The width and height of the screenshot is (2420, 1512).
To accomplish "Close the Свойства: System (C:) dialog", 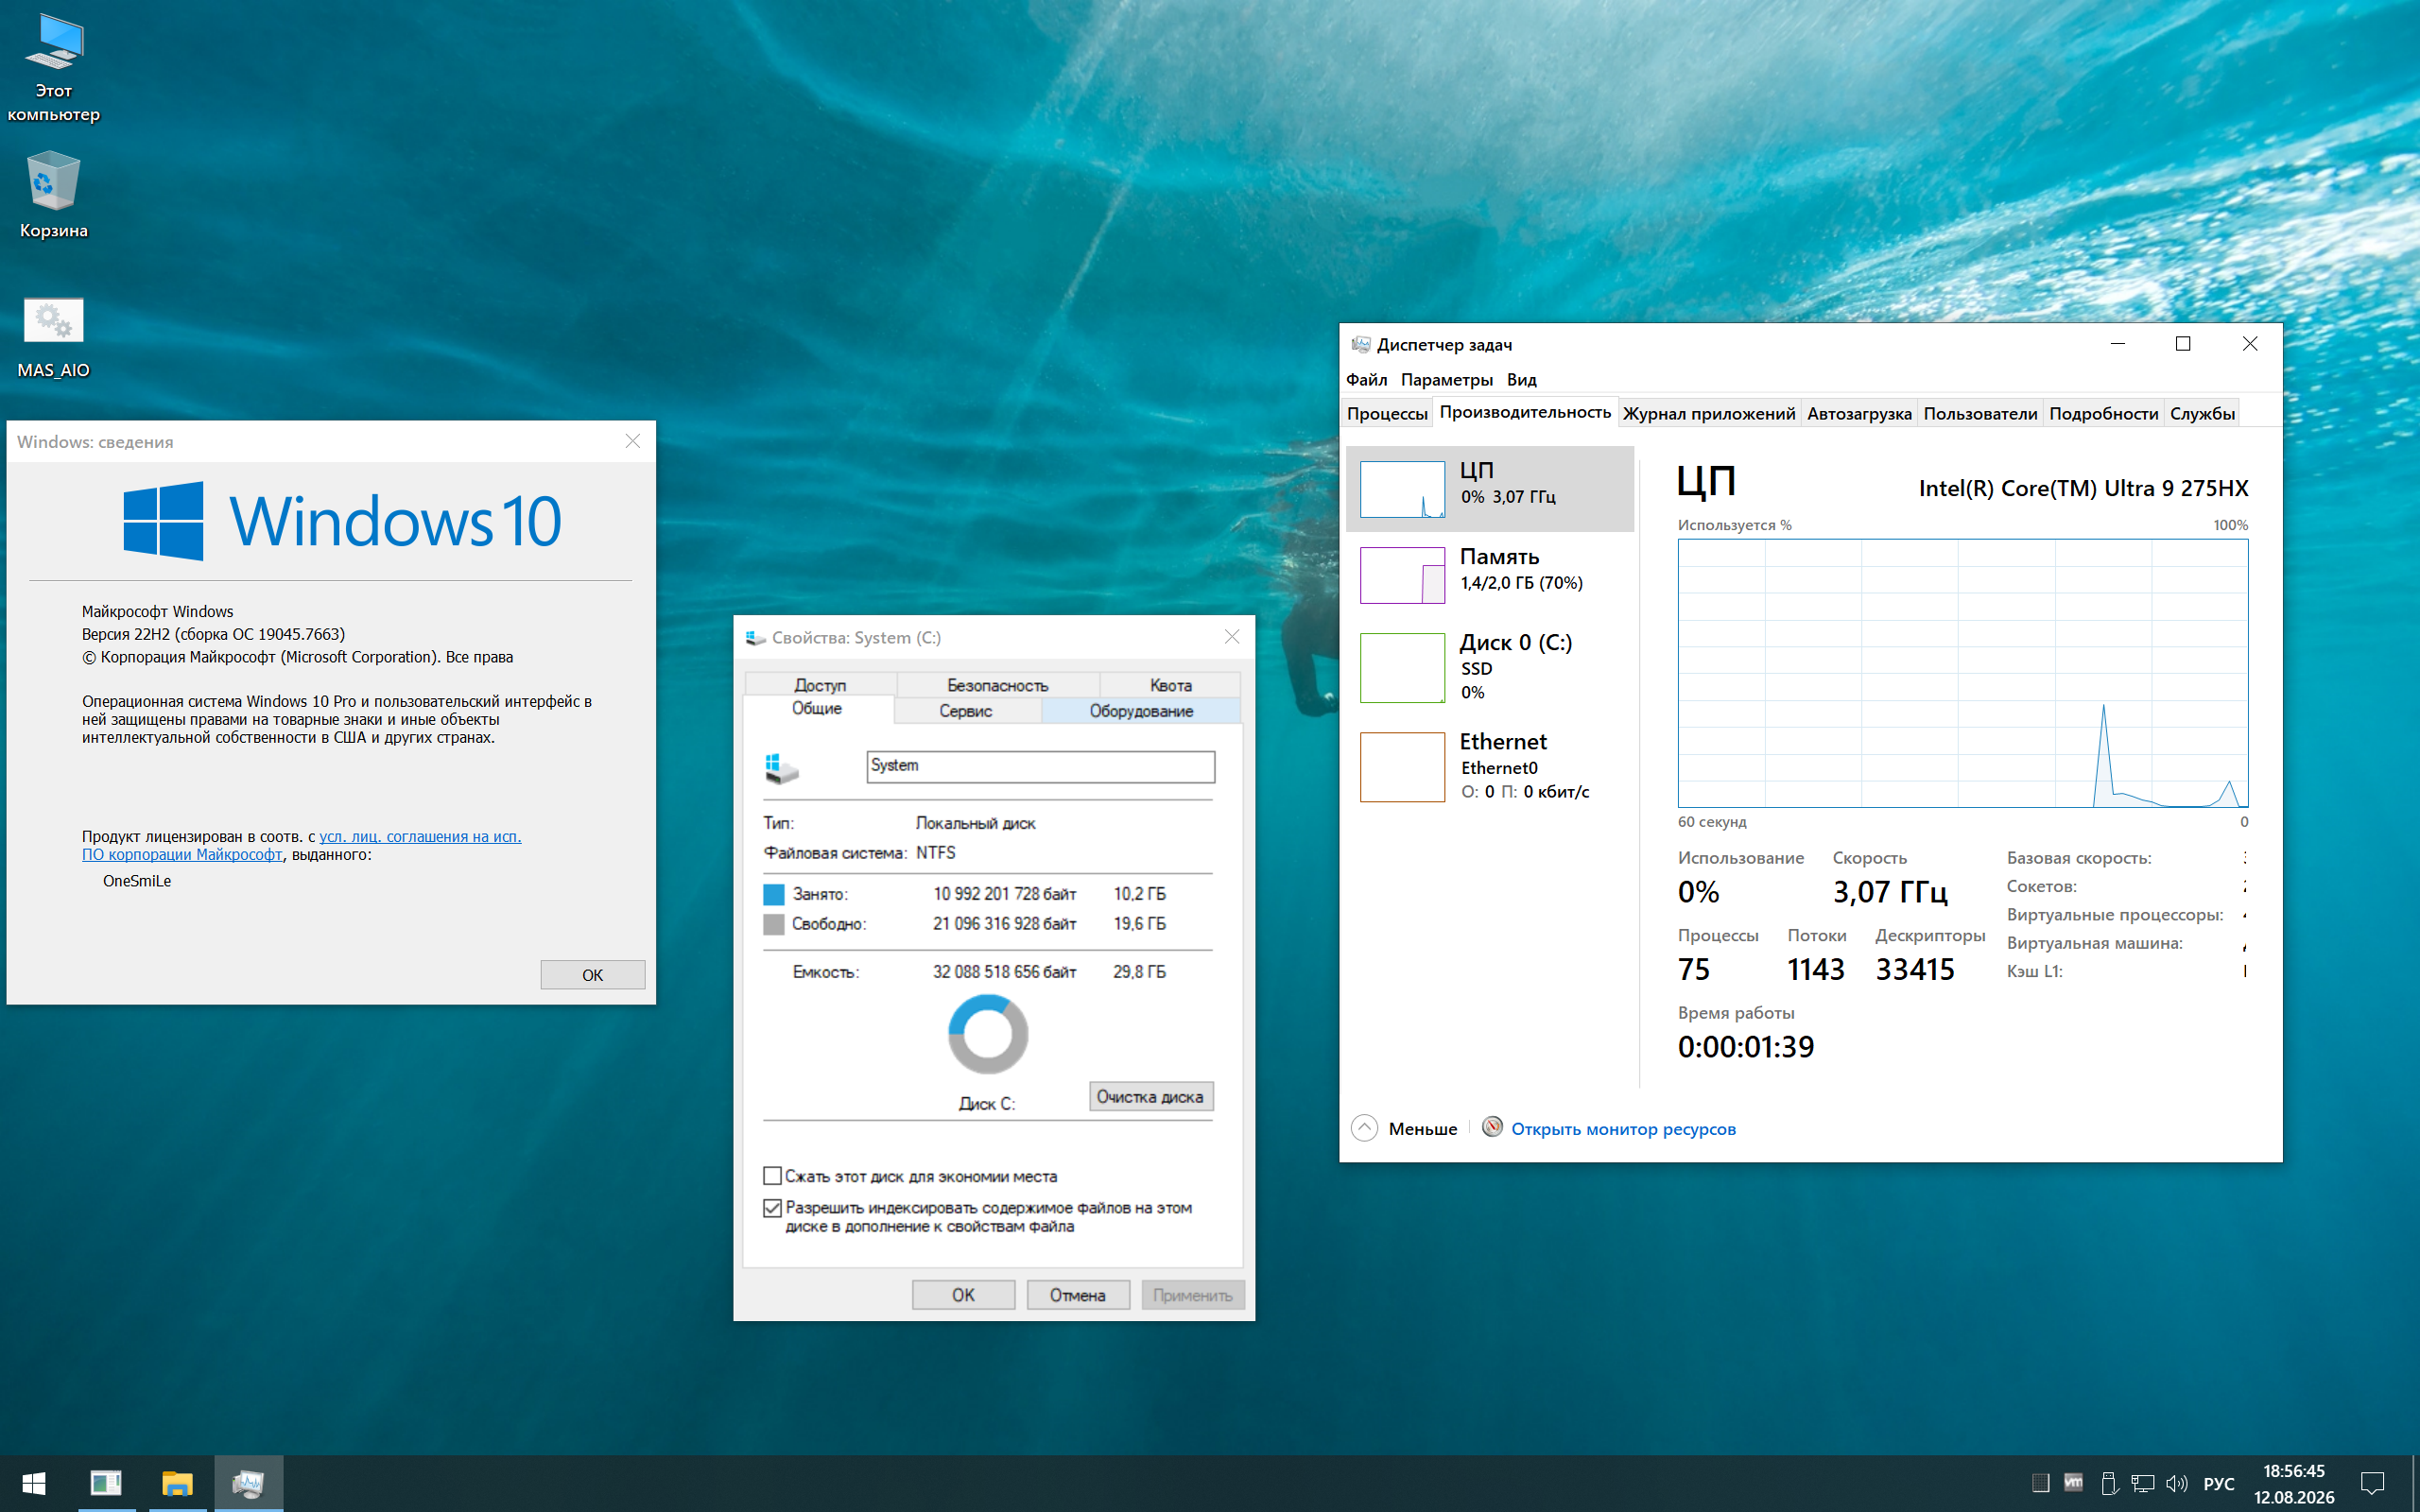I will click(1232, 637).
